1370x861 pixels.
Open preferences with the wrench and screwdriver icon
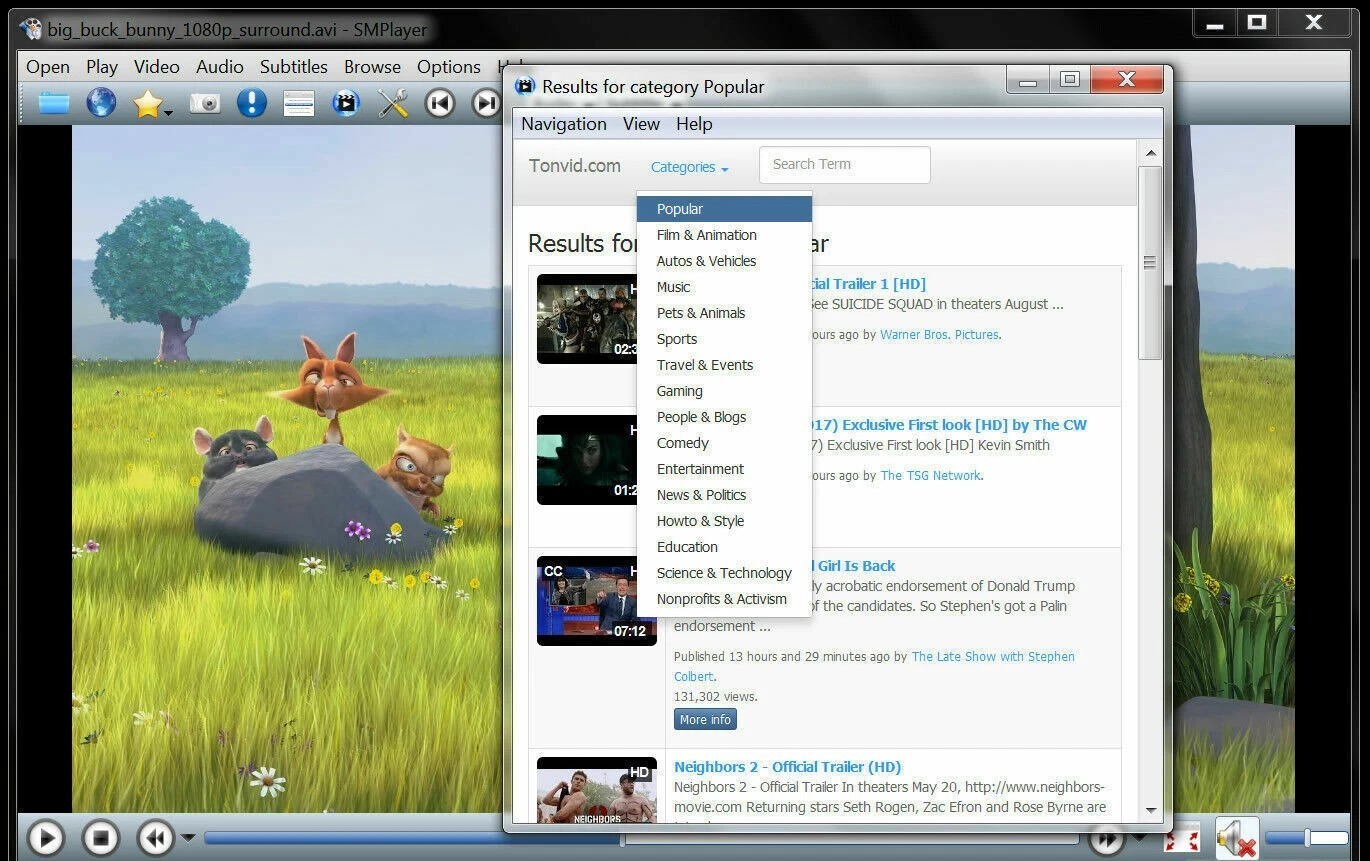pos(393,103)
